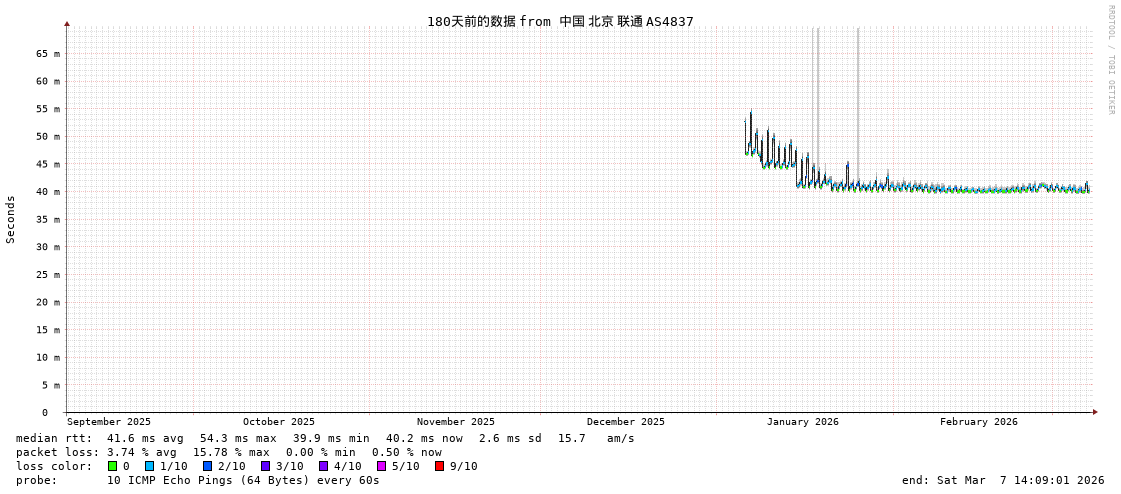
Task: Click the February 2026 x-axis label
Action: [978, 422]
